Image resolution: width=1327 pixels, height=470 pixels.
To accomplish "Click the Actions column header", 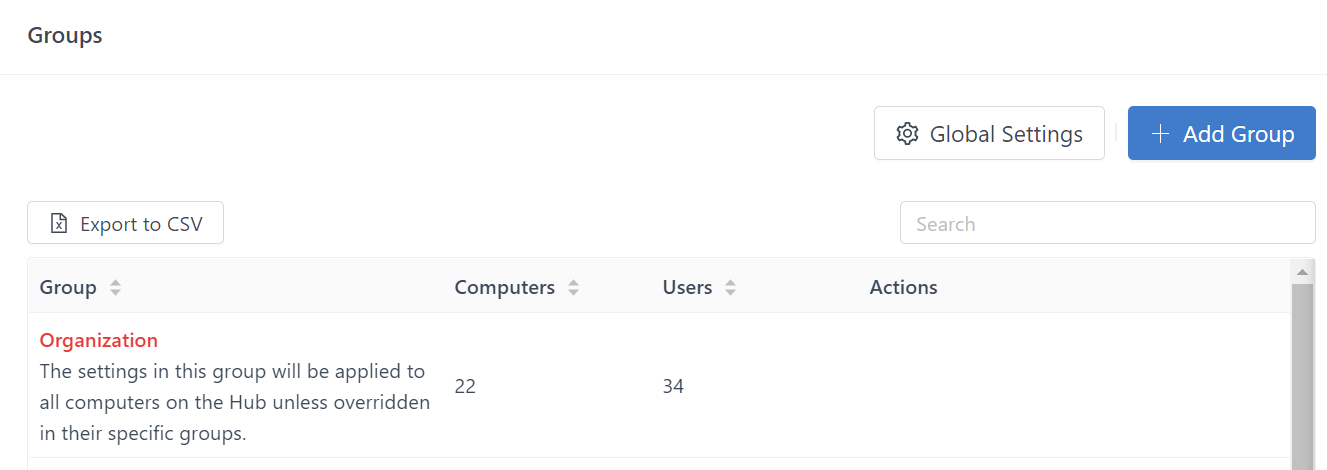I will pos(903,288).
